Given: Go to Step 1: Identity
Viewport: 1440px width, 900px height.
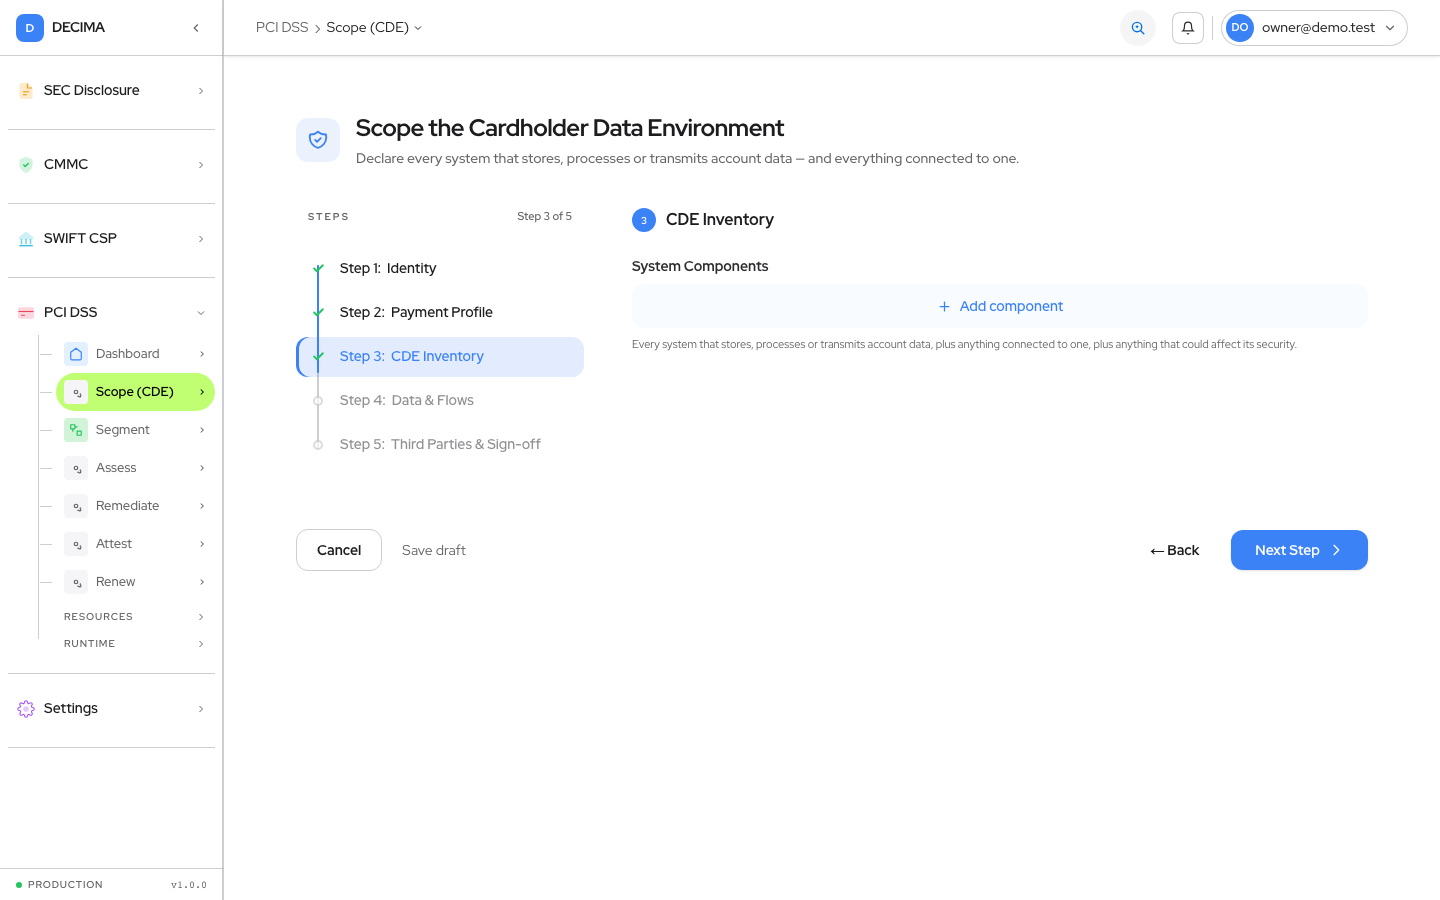Looking at the screenshot, I should (440, 269).
